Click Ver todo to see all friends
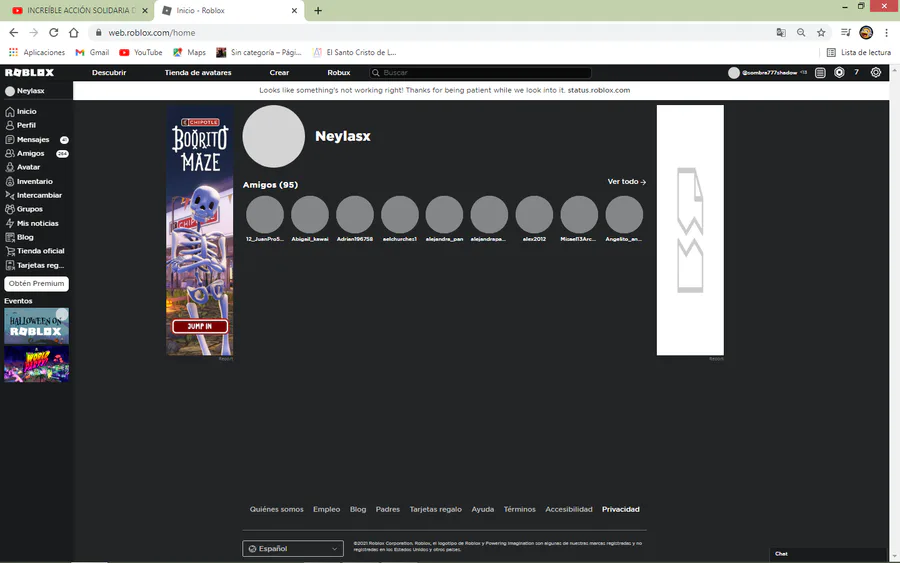The width and height of the screenshot is (900, 563). (x=627, y=181)
